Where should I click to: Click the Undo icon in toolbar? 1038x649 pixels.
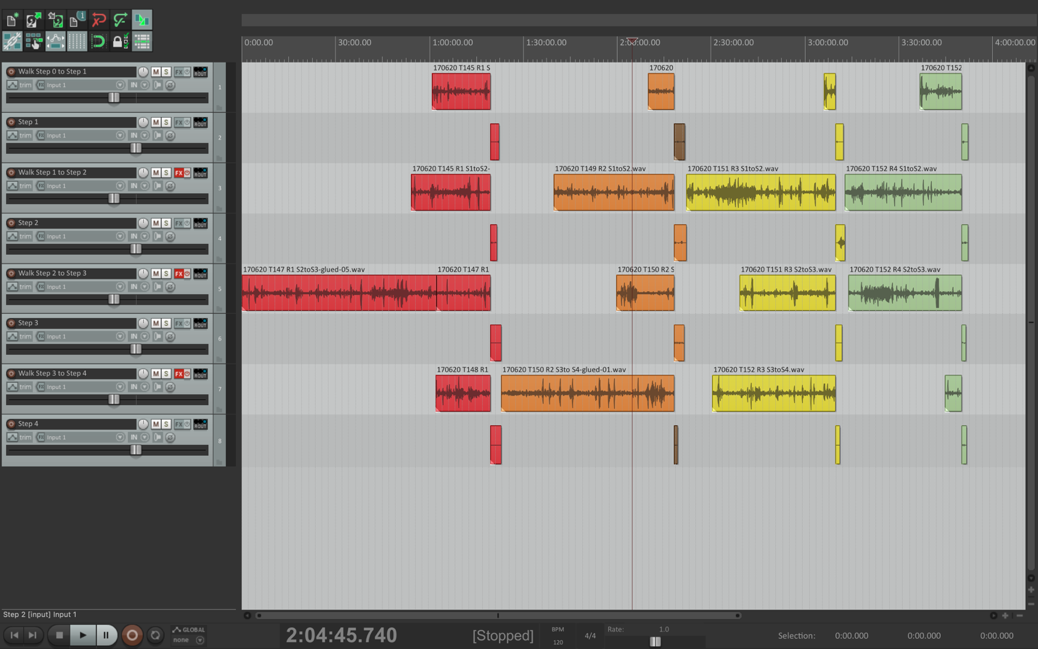point(98,20)
